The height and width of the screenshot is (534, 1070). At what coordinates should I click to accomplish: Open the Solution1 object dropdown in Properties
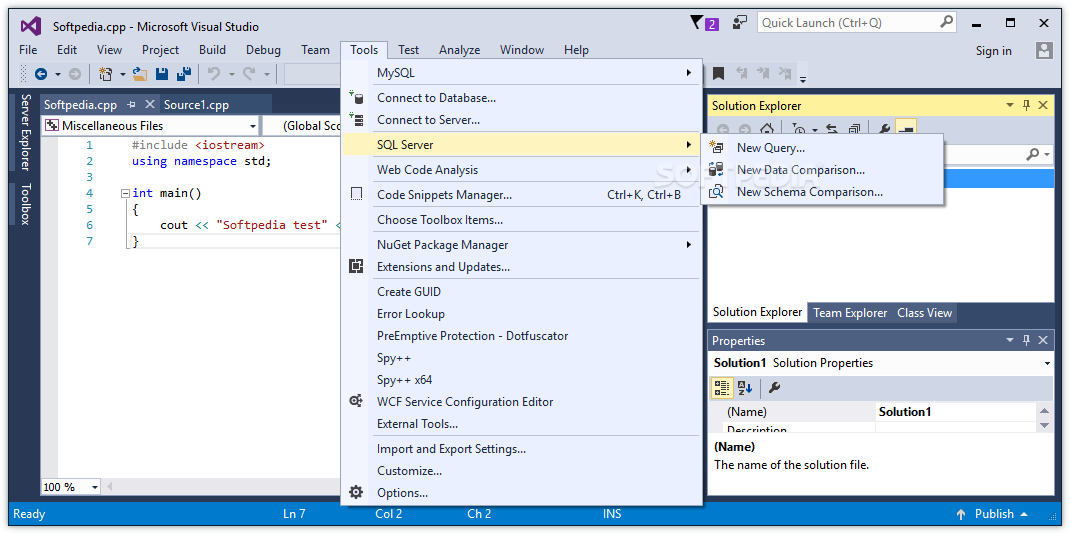coord(1047,364)
